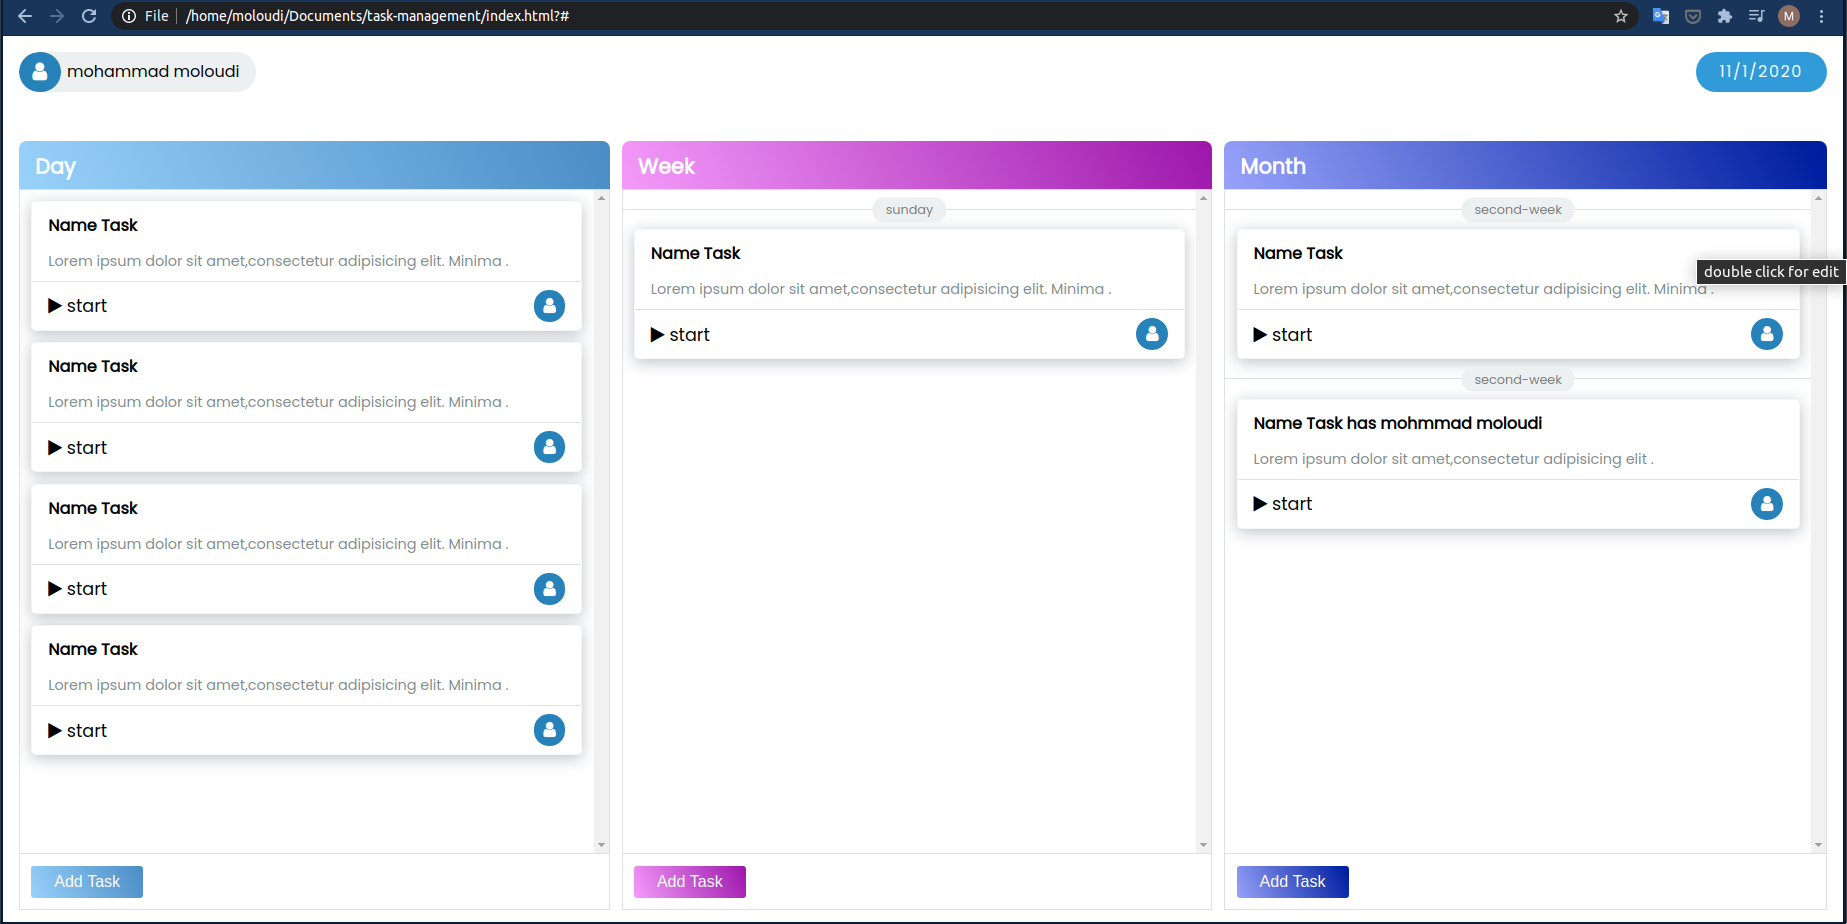Click the person icon on the first Day task

(x=549, y=306)
